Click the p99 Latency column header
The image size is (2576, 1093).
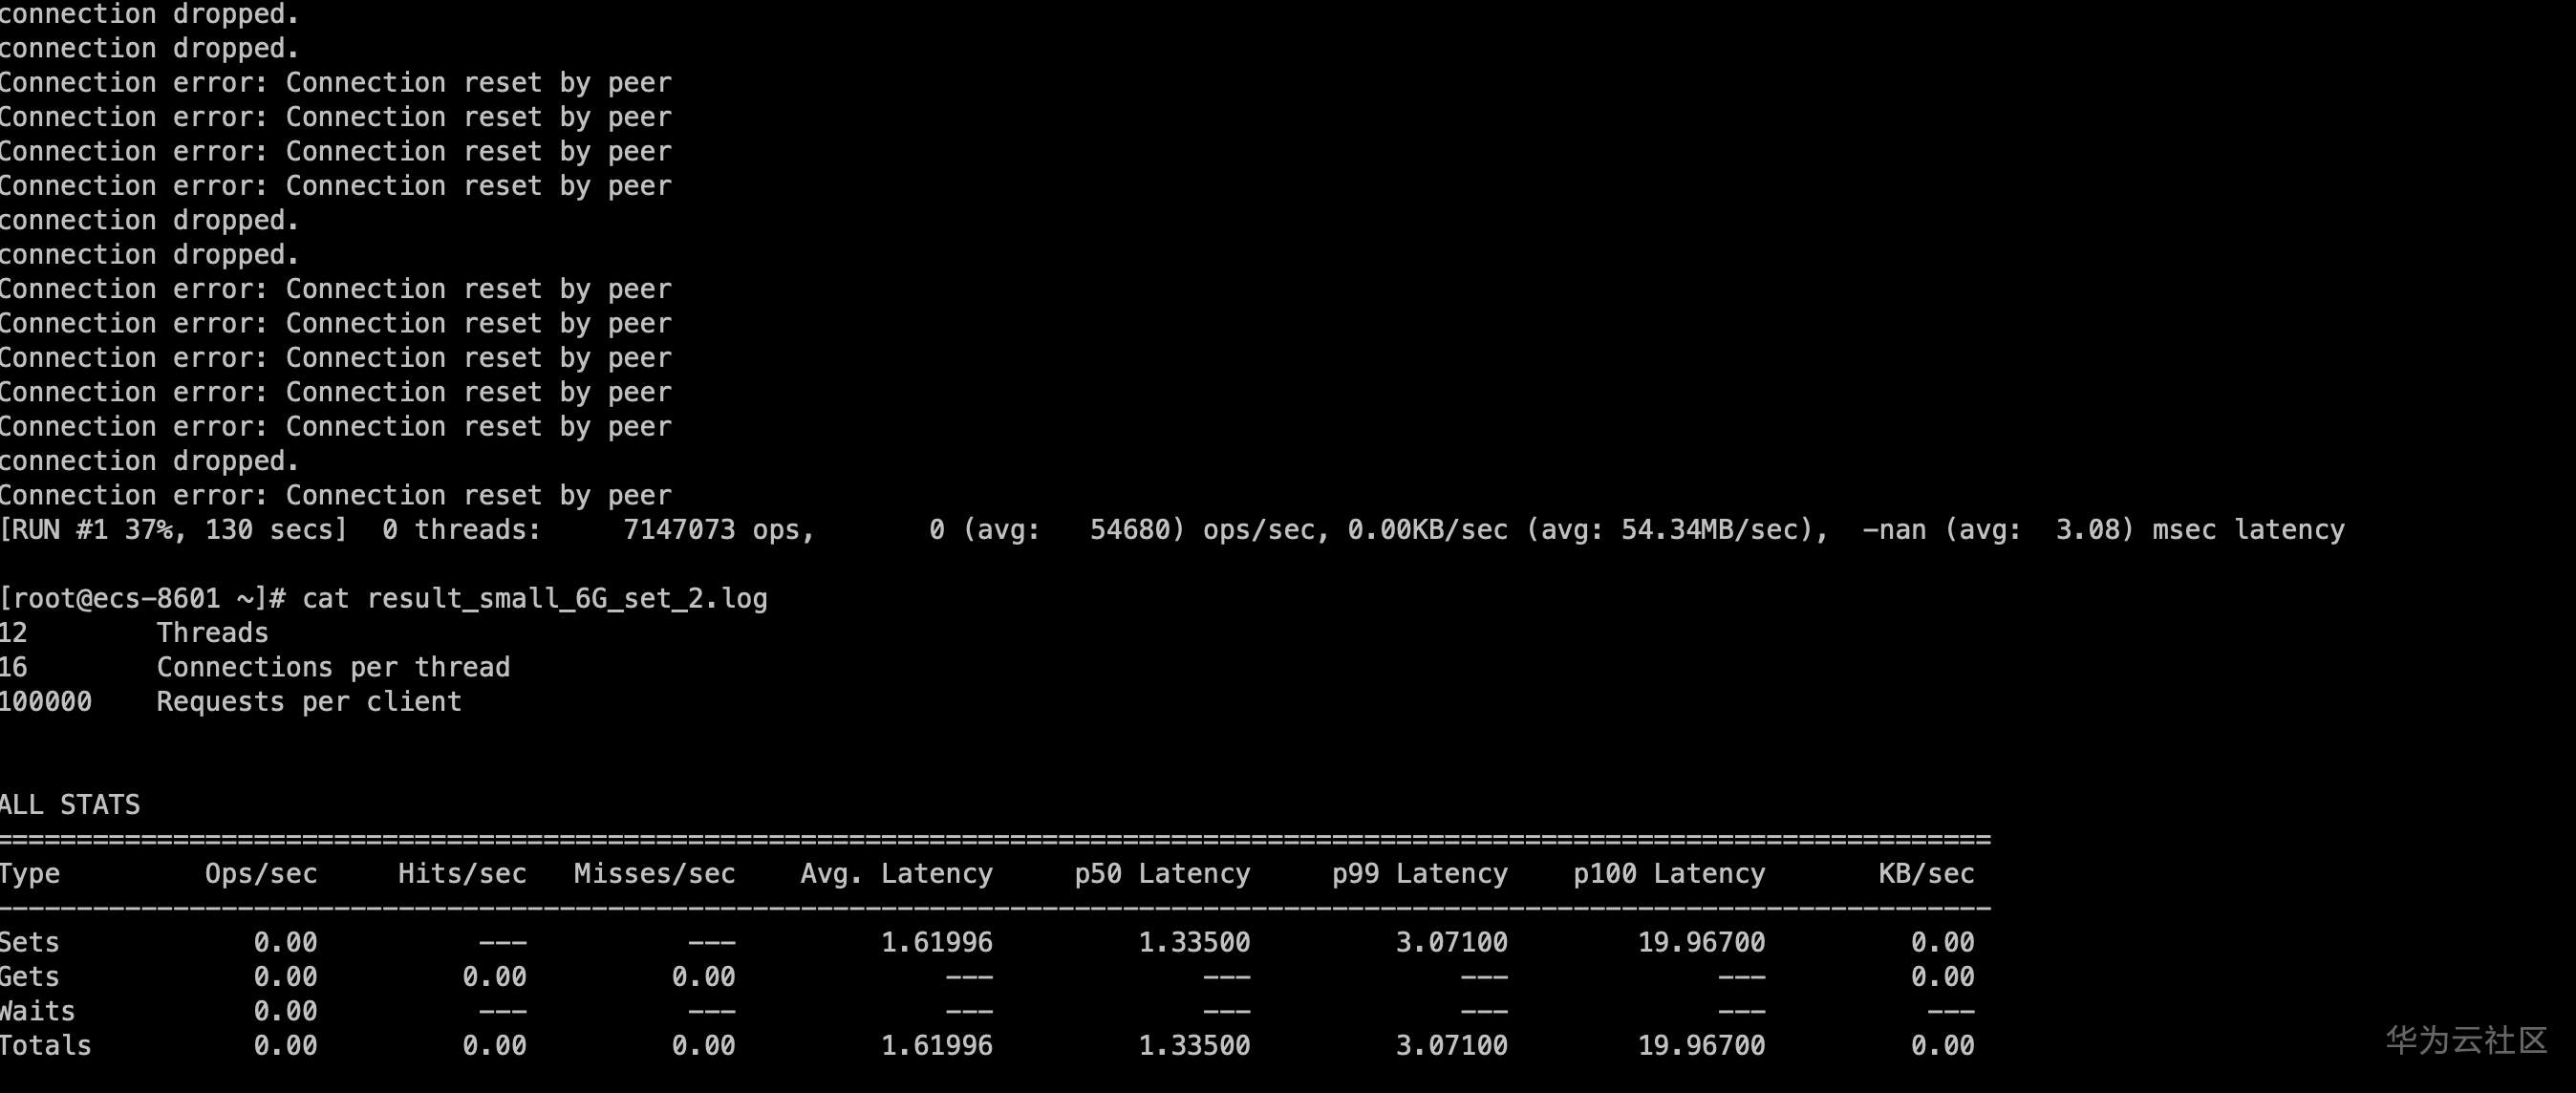tap(1419, 874)
